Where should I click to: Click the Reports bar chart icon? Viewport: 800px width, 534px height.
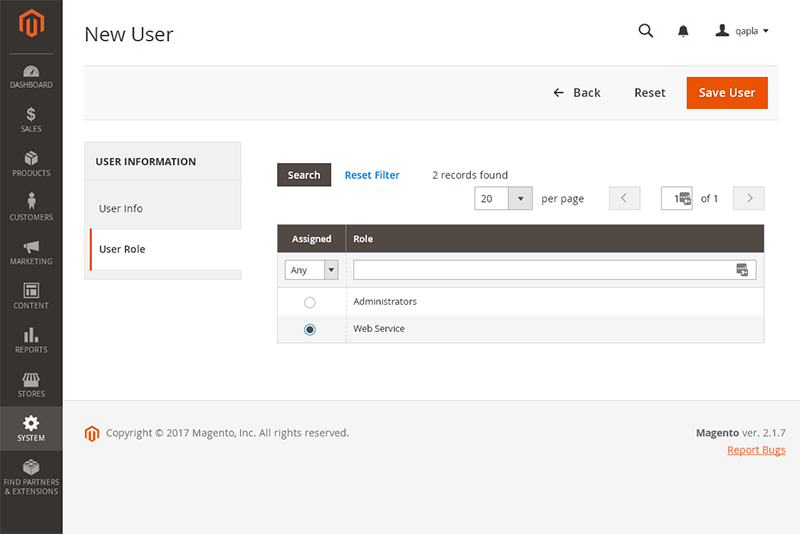31,340
